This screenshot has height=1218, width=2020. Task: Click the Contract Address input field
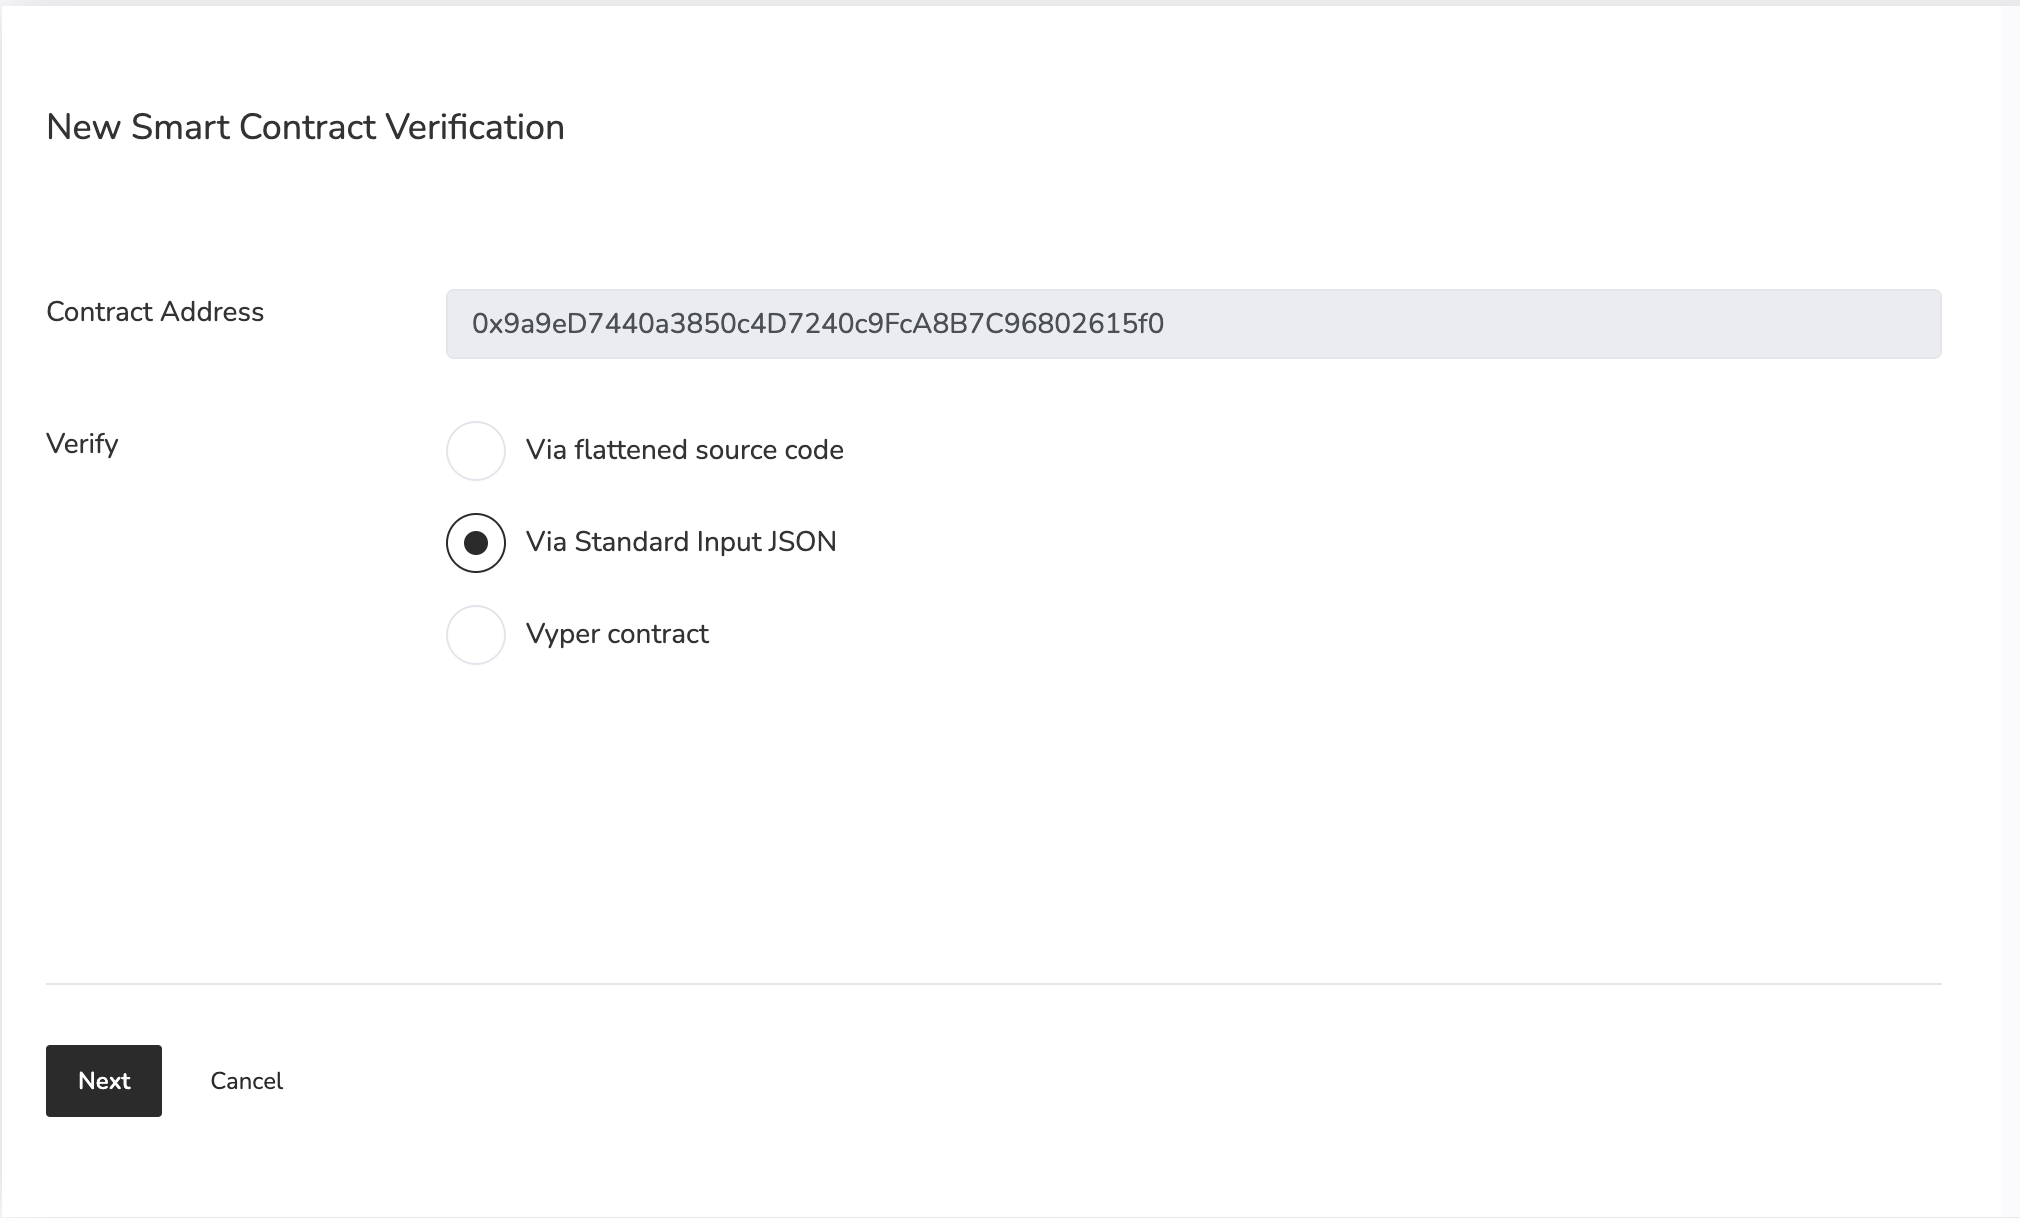point(1192,324)
